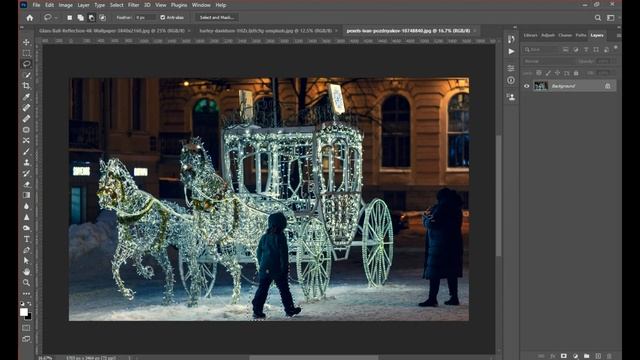
Task: Select the Horizontal Type tool
Action: pyautogui.click(x=26, y=239)
